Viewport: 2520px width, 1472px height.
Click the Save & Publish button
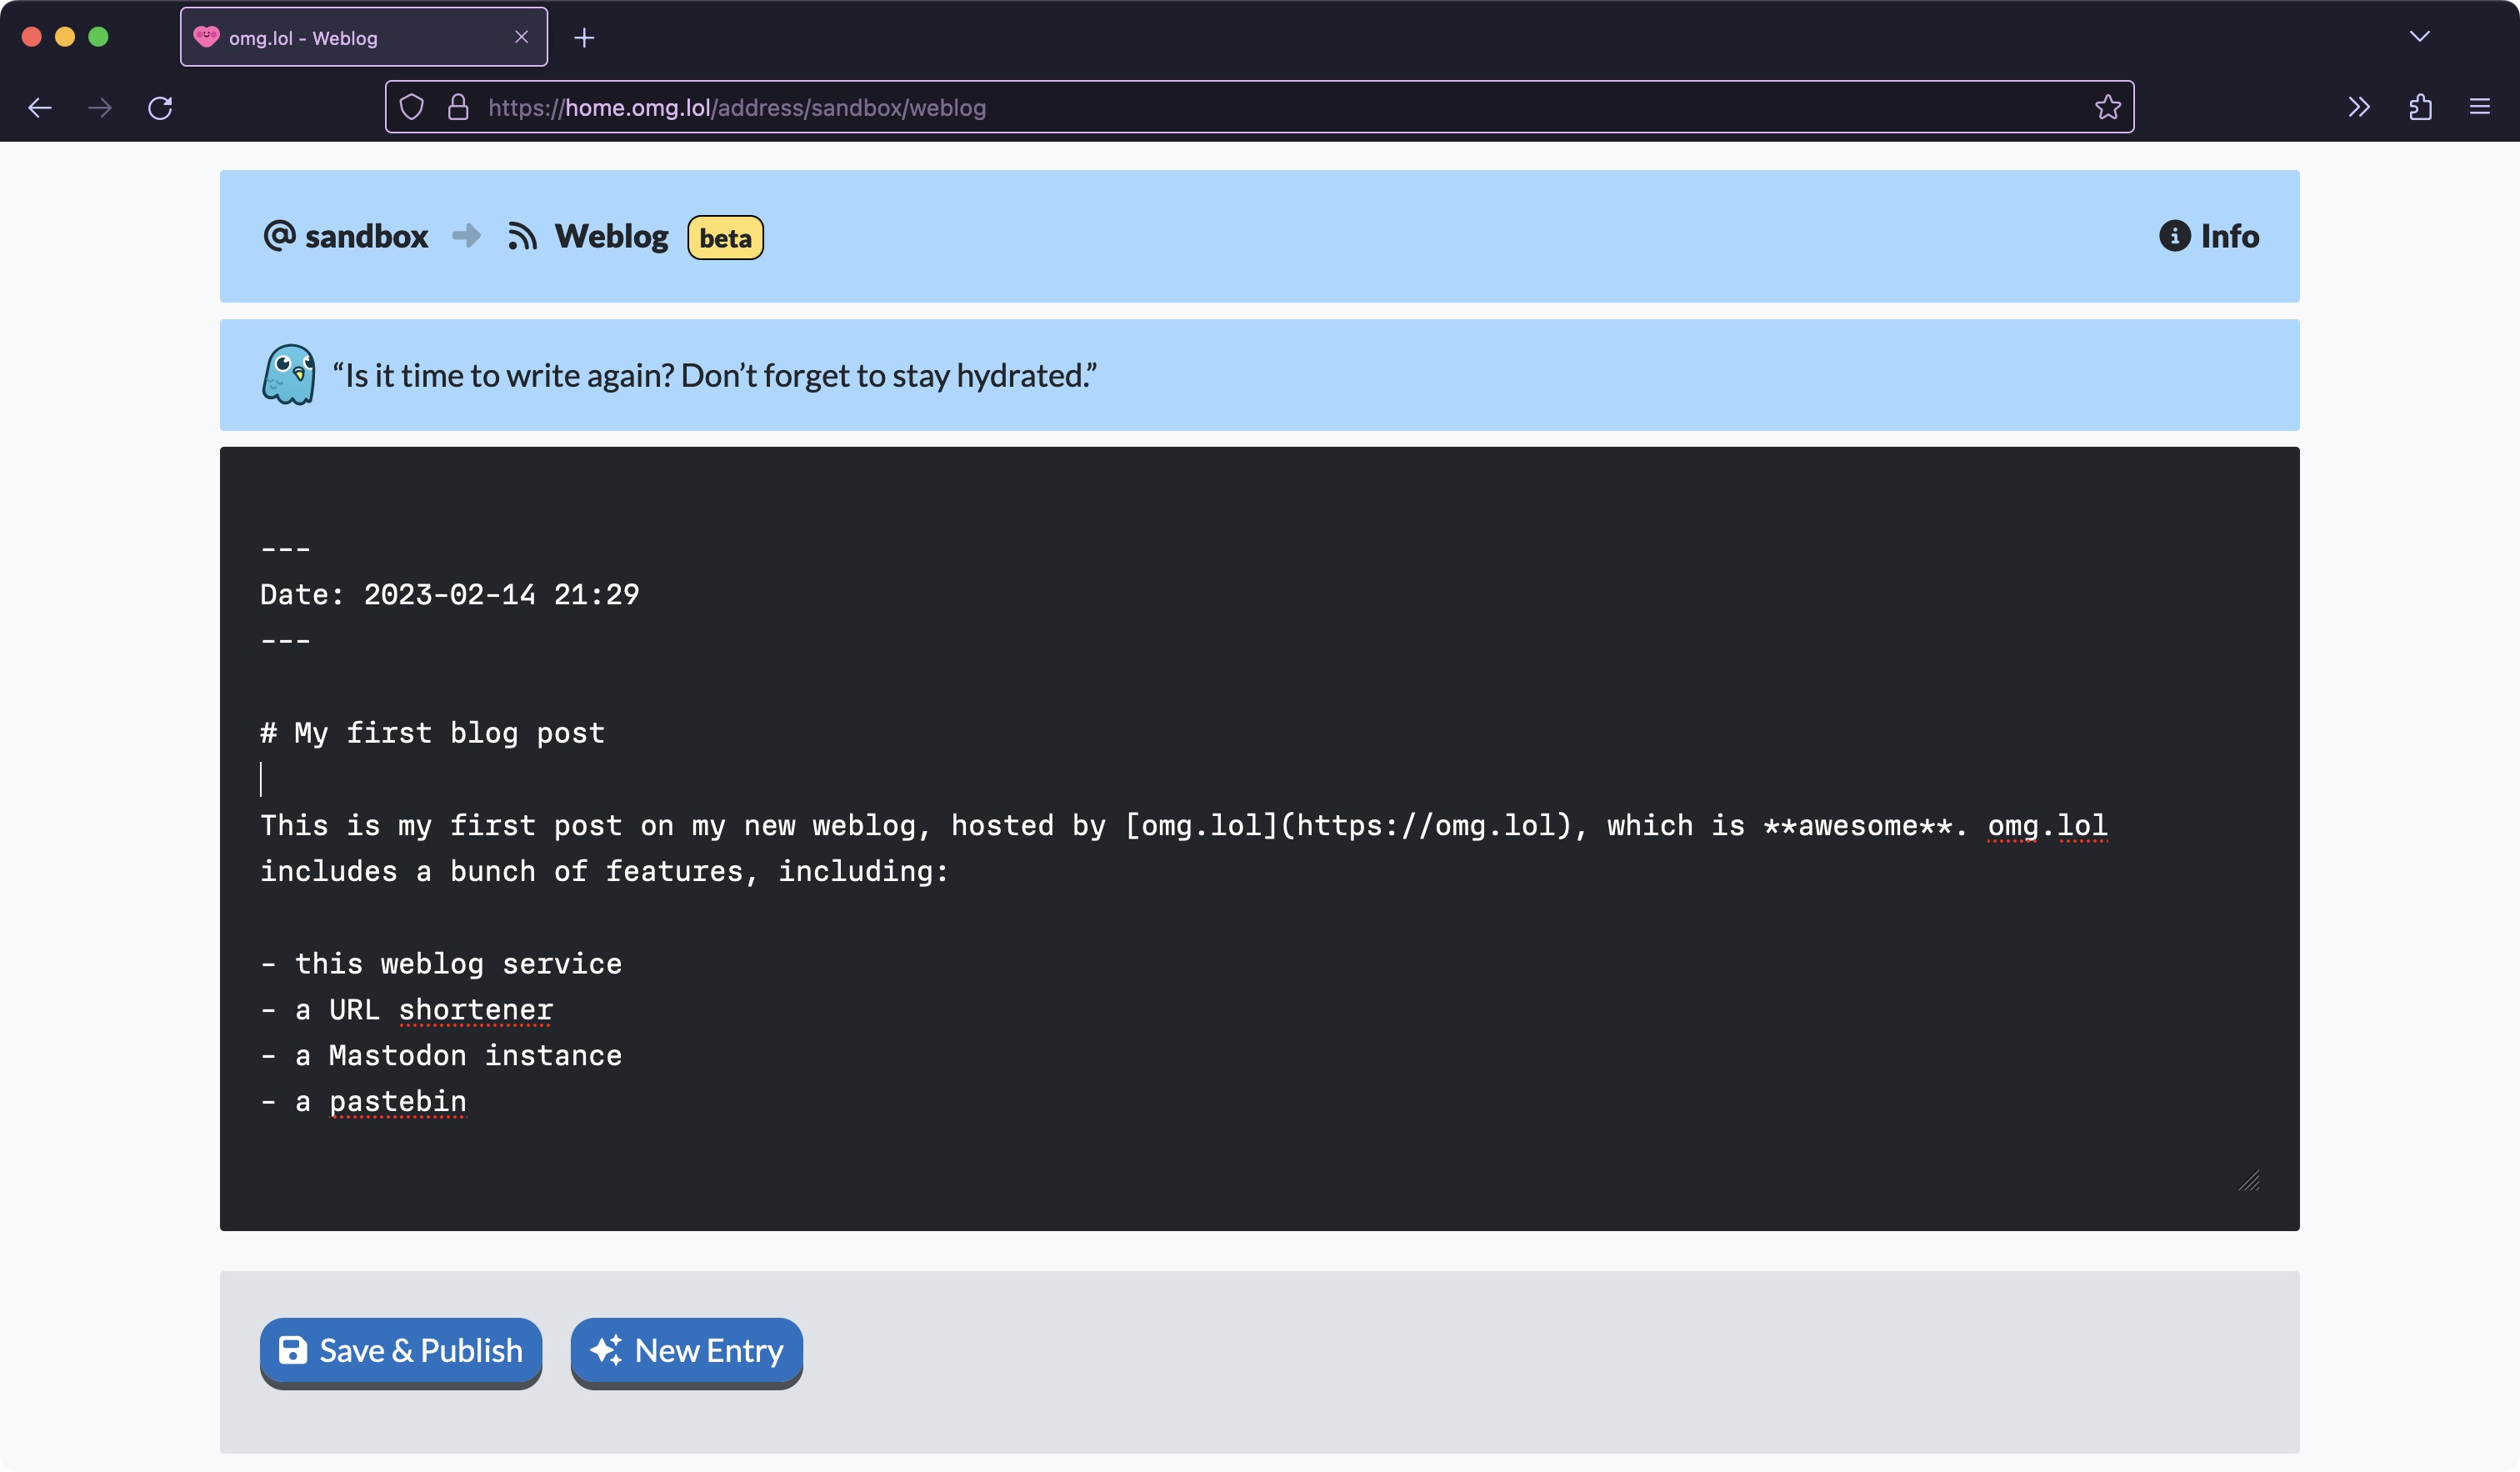click(400, 1350)
